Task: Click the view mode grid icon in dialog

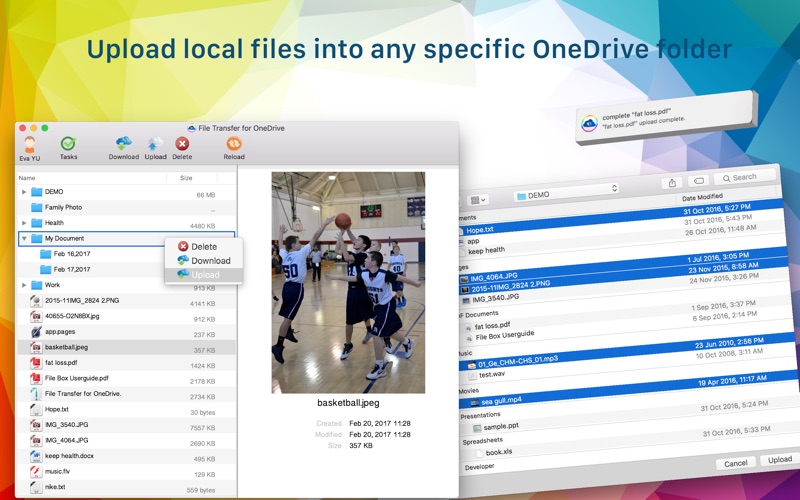Action: point(478,200)
